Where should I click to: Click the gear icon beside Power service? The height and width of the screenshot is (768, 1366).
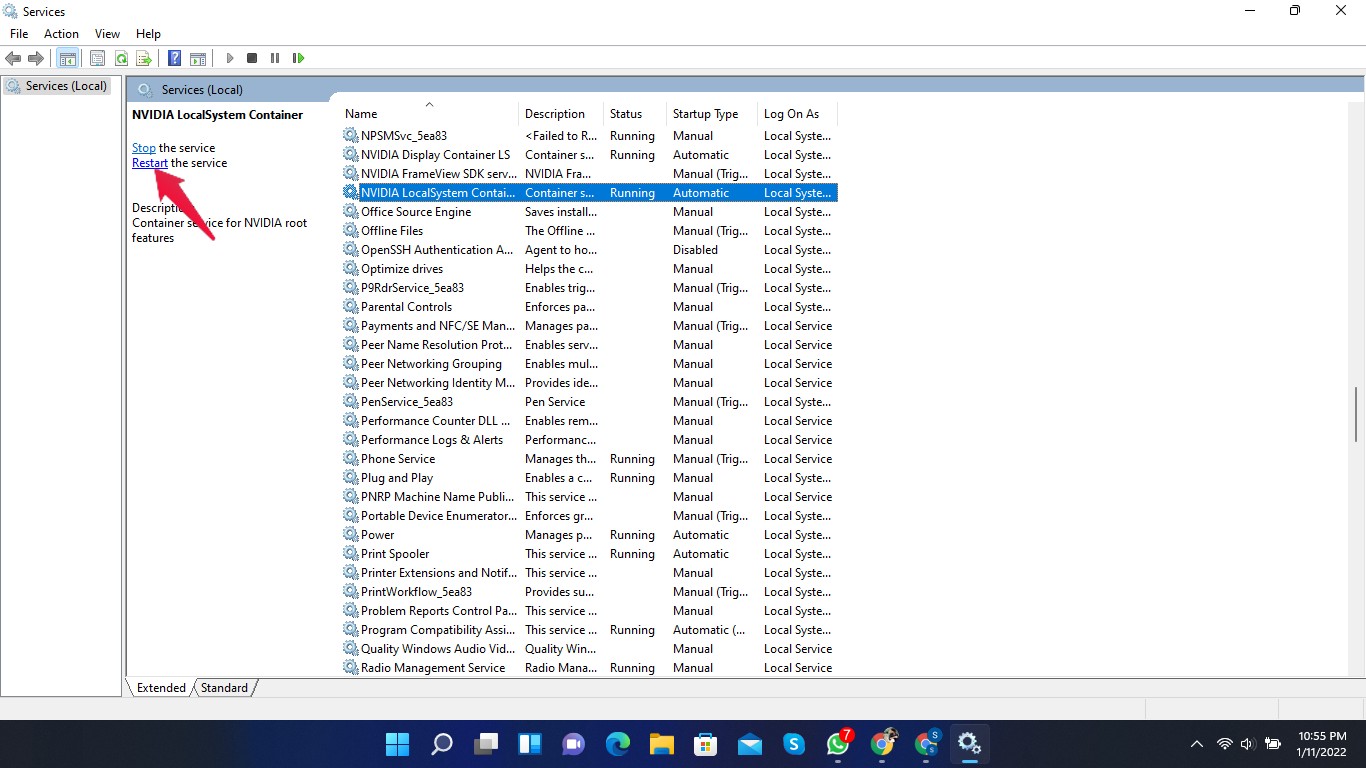(351, 535)
